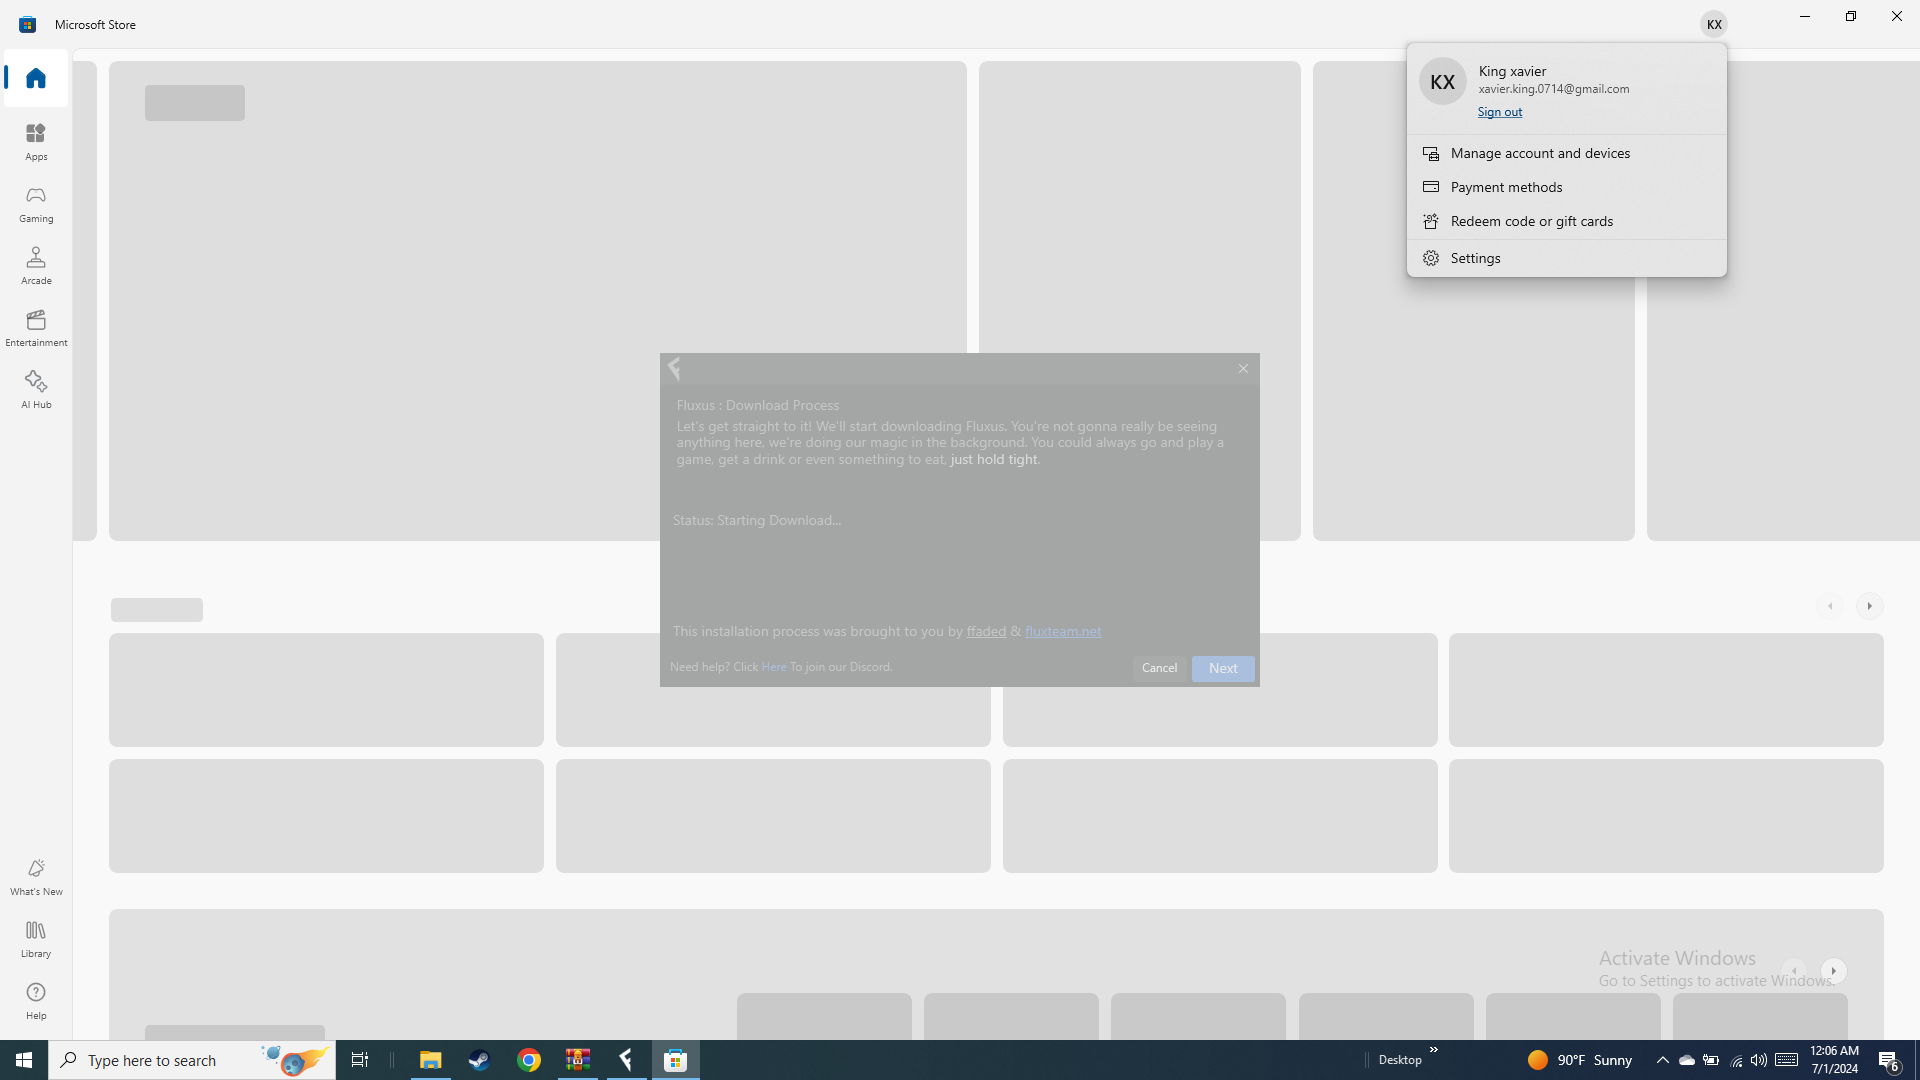Open network settings in system tray
The width and height of the screenshot is (1920, 1080).
(x=1735, y=1060)
